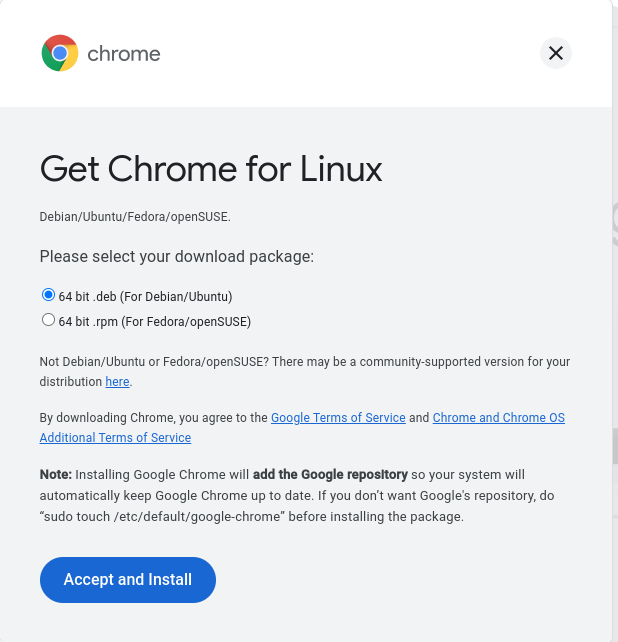Choose the 64 bit .rpm radio button
618x642 pixels.
click(x=48, y=321)
